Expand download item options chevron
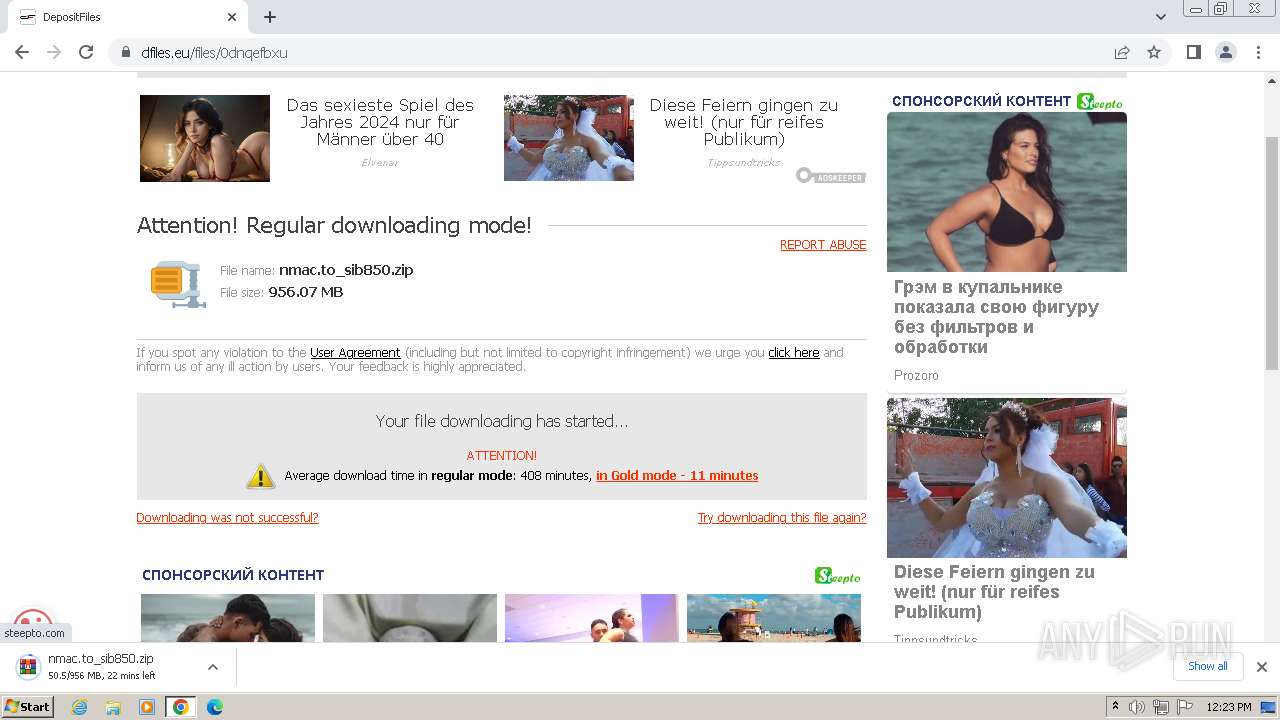 point(212,667)
